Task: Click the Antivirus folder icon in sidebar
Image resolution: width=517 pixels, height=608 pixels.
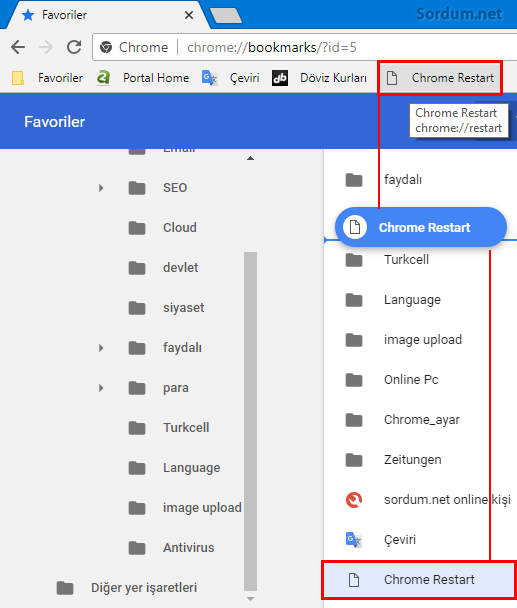Action: (137, 548)
